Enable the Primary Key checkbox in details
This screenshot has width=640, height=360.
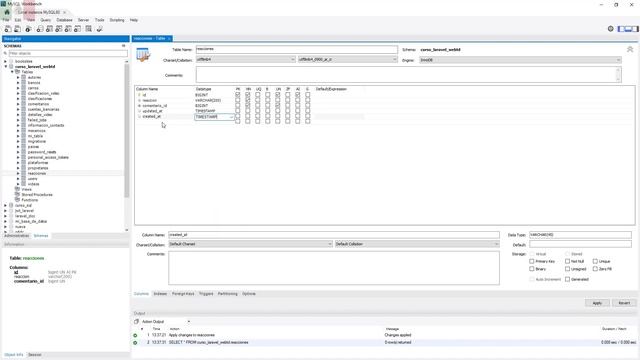click(531, 261)
